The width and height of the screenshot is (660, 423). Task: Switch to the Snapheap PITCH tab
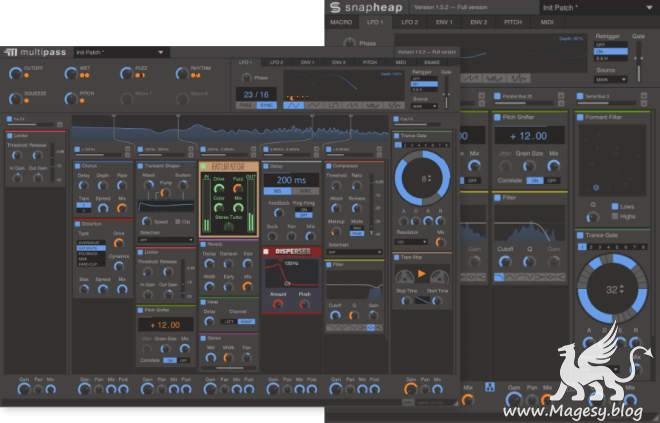point(513,22)
